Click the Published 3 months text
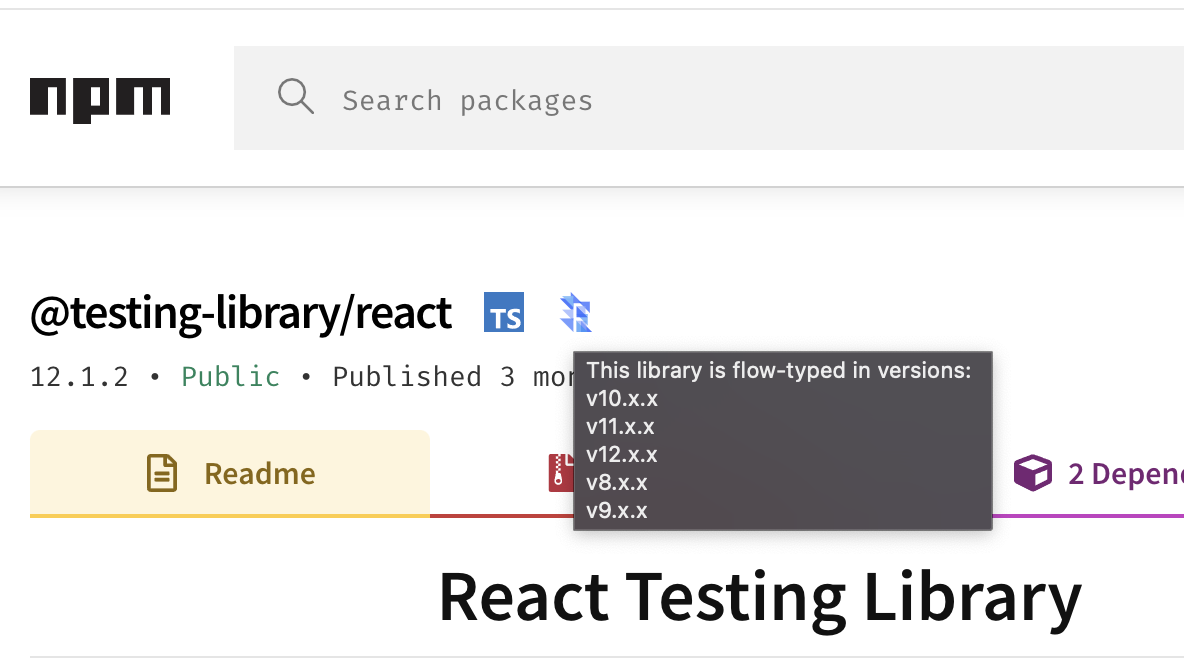Image resolution: width=1184 pixels, height=662 pixels. coord(453,377)
